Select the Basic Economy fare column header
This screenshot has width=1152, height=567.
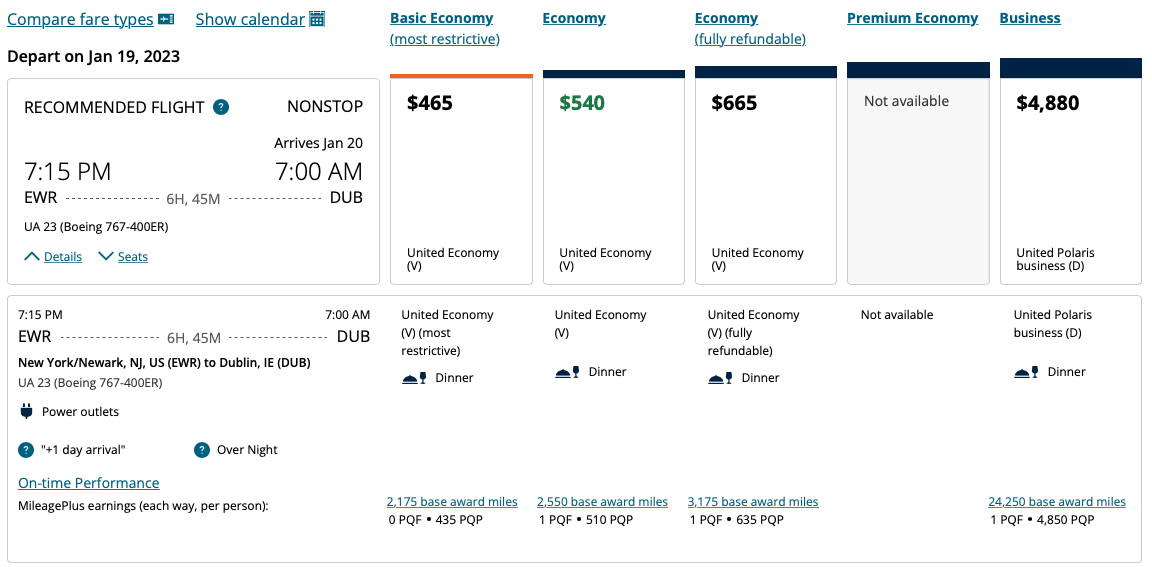441,19
